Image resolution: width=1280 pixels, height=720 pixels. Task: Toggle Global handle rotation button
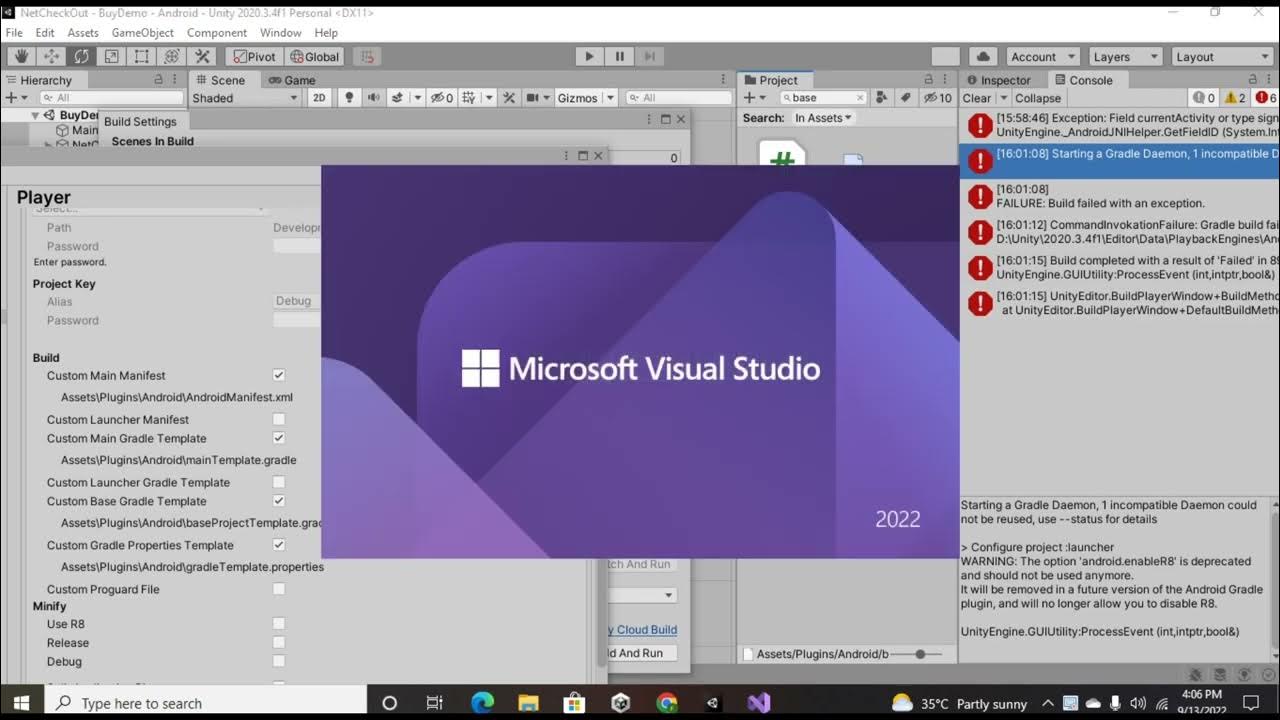(x=314, y=57)
